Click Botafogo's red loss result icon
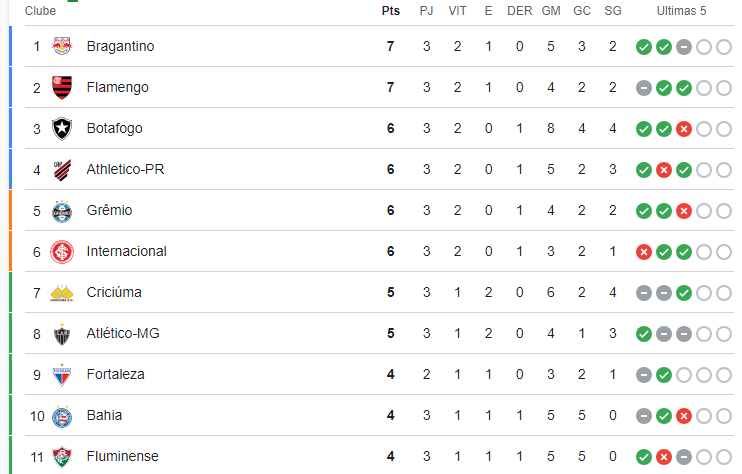This screenshot has height=474, width=742. pos(684,129)
